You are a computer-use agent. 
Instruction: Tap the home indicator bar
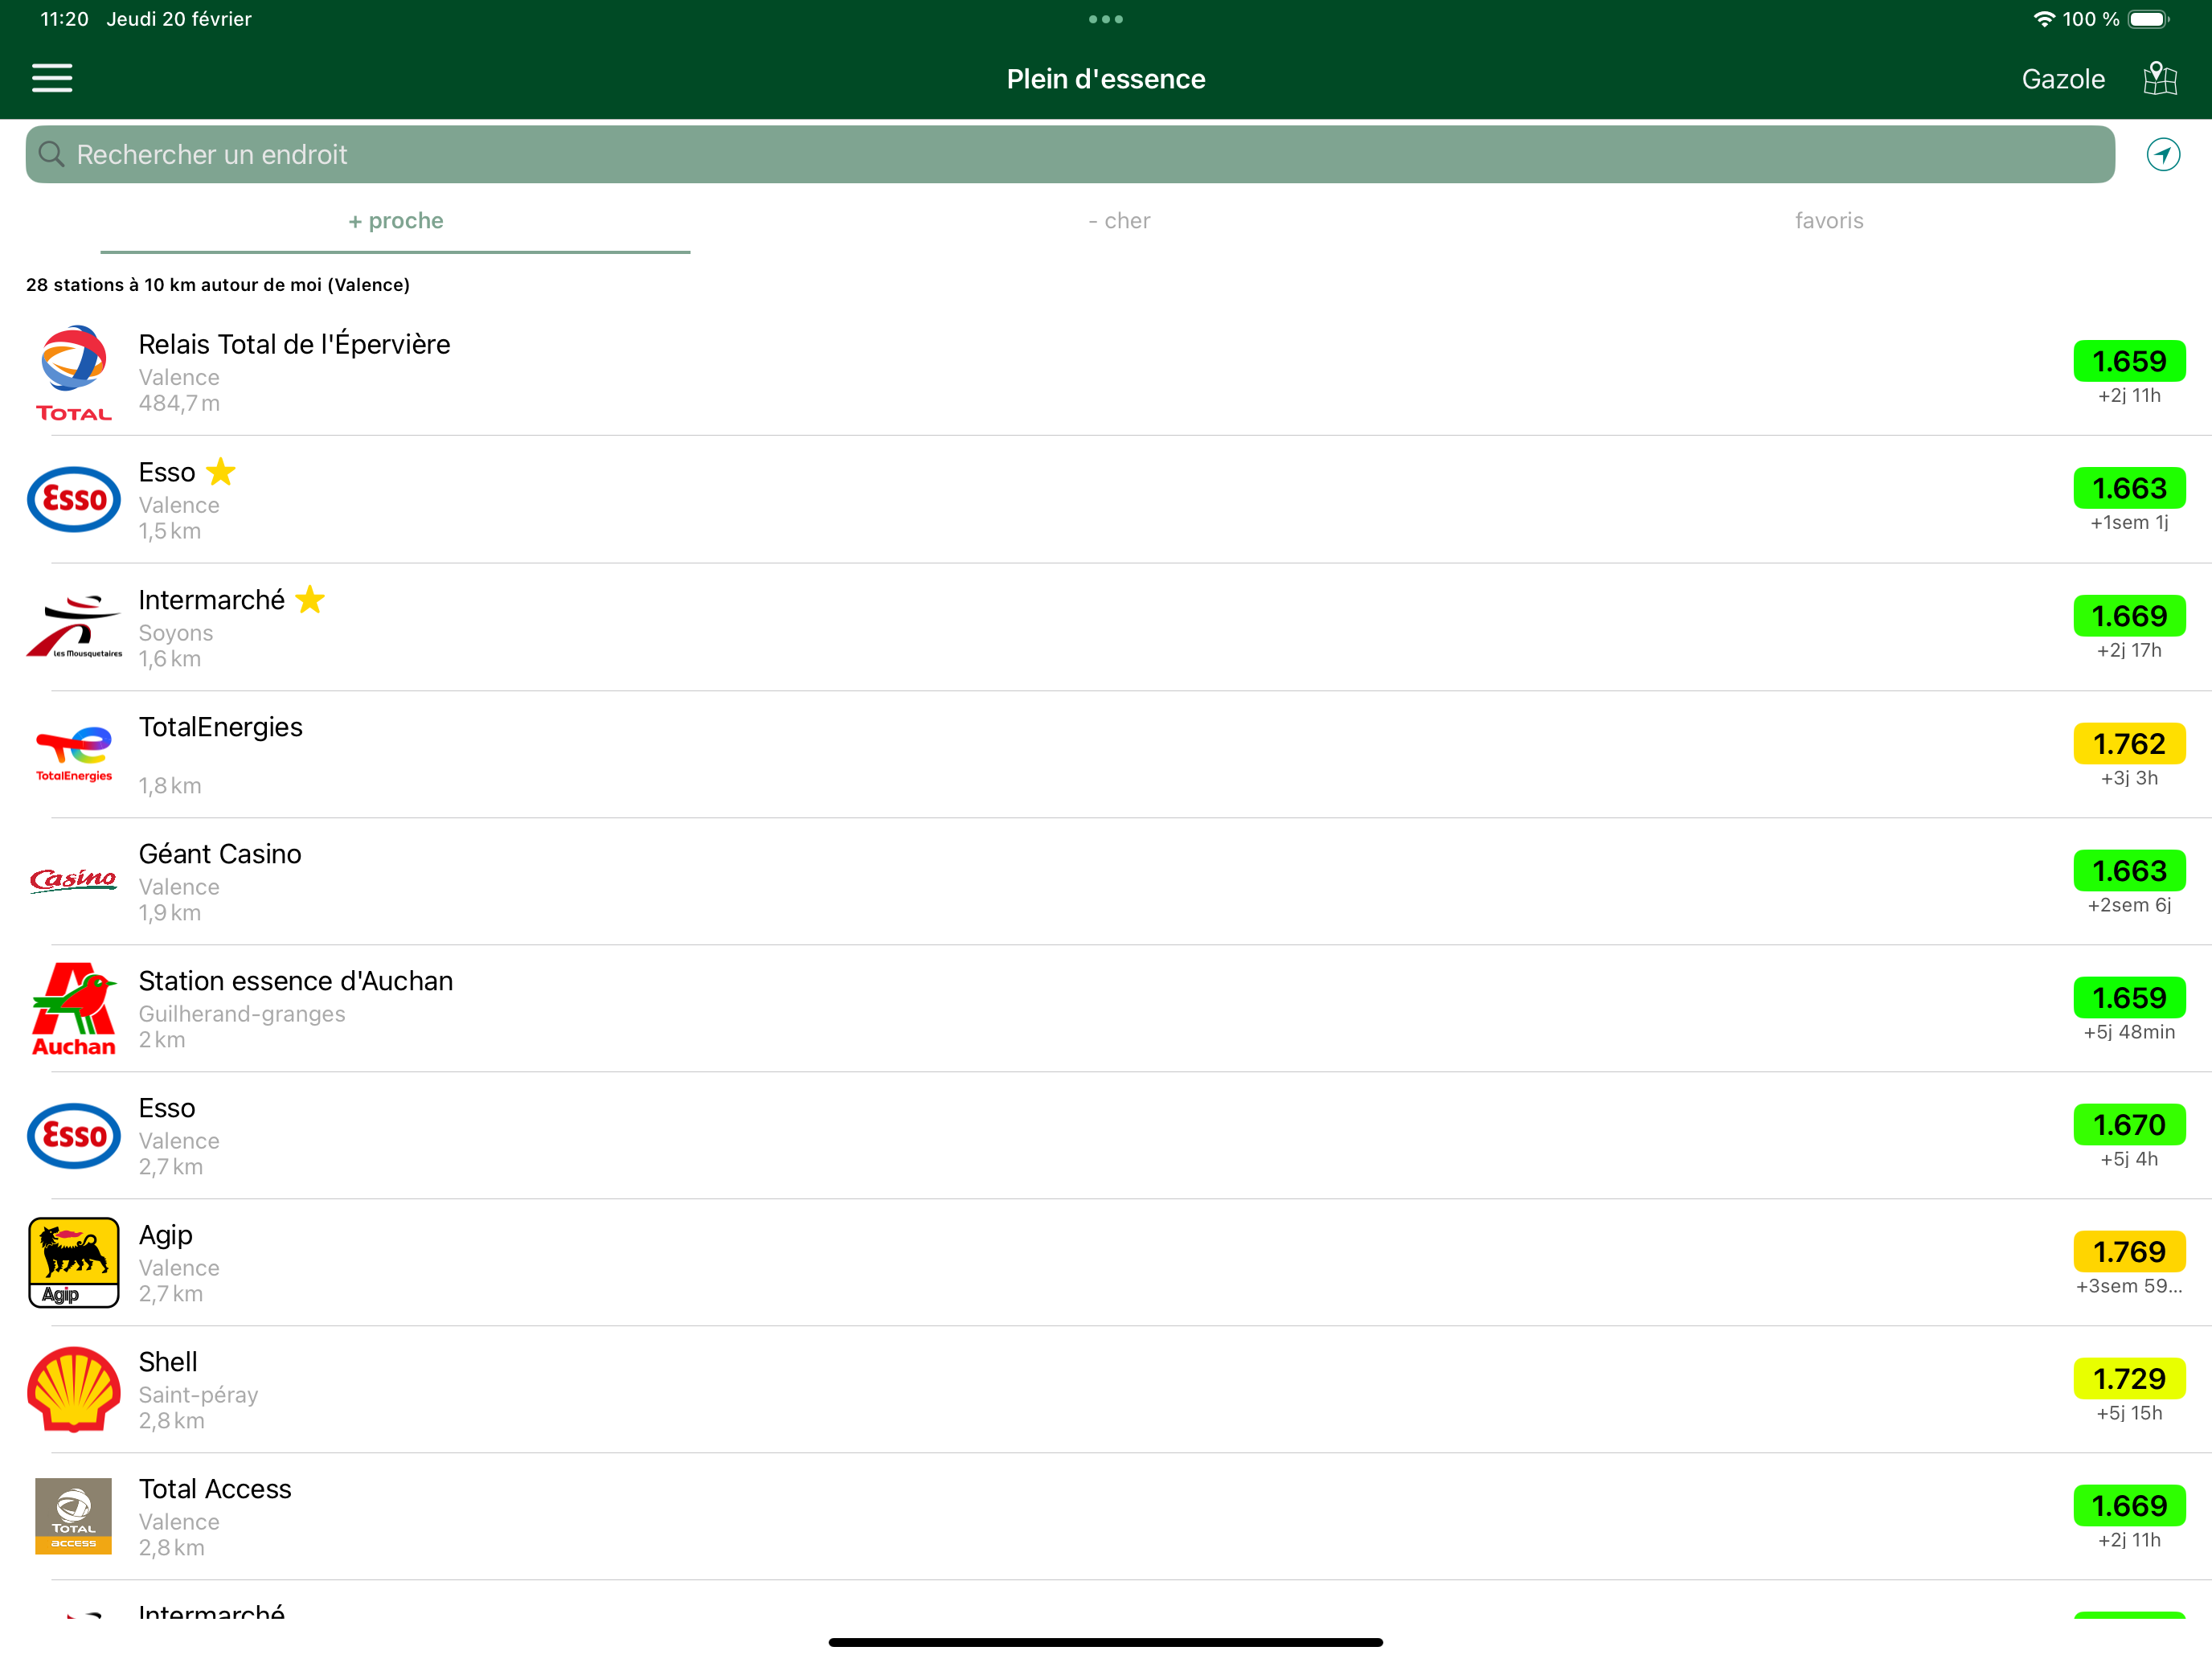pyautogui.click(x=1106, y=1642)
